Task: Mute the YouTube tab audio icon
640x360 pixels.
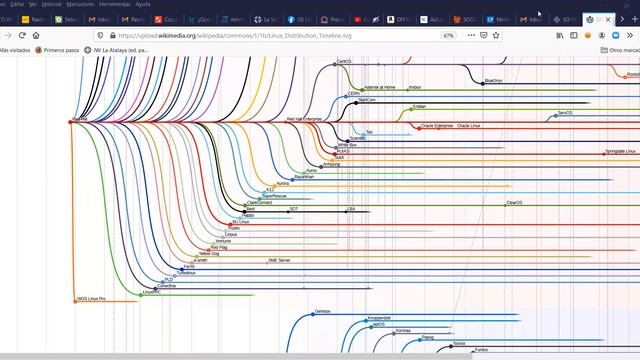Action: (376, 19)
